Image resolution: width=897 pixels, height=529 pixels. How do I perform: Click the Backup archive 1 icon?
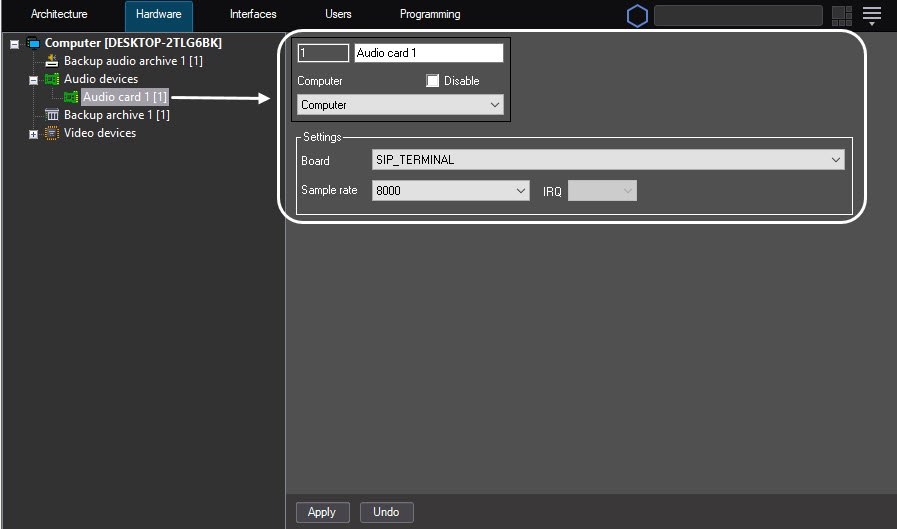52,115
